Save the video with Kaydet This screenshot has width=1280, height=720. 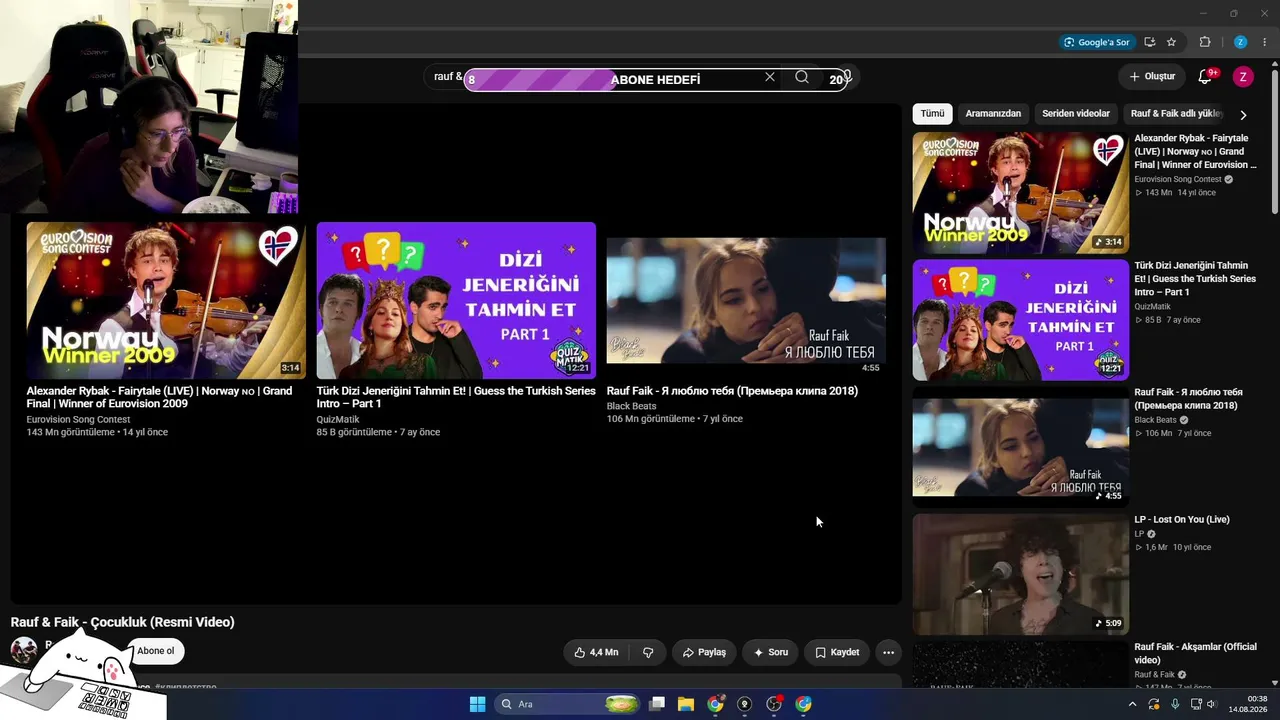pos(837,652)
